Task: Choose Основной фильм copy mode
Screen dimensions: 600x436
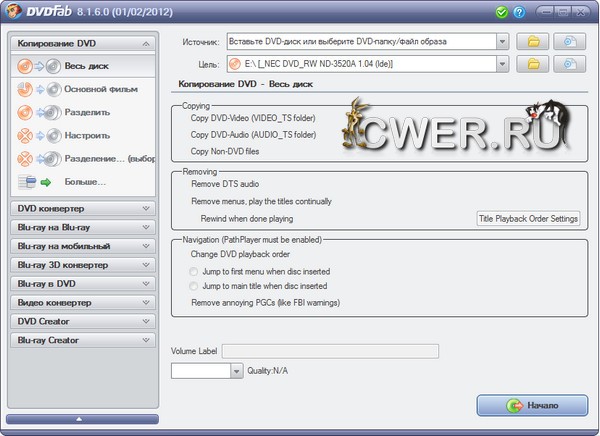Action: pyautogui.click(x=83, y=89)
